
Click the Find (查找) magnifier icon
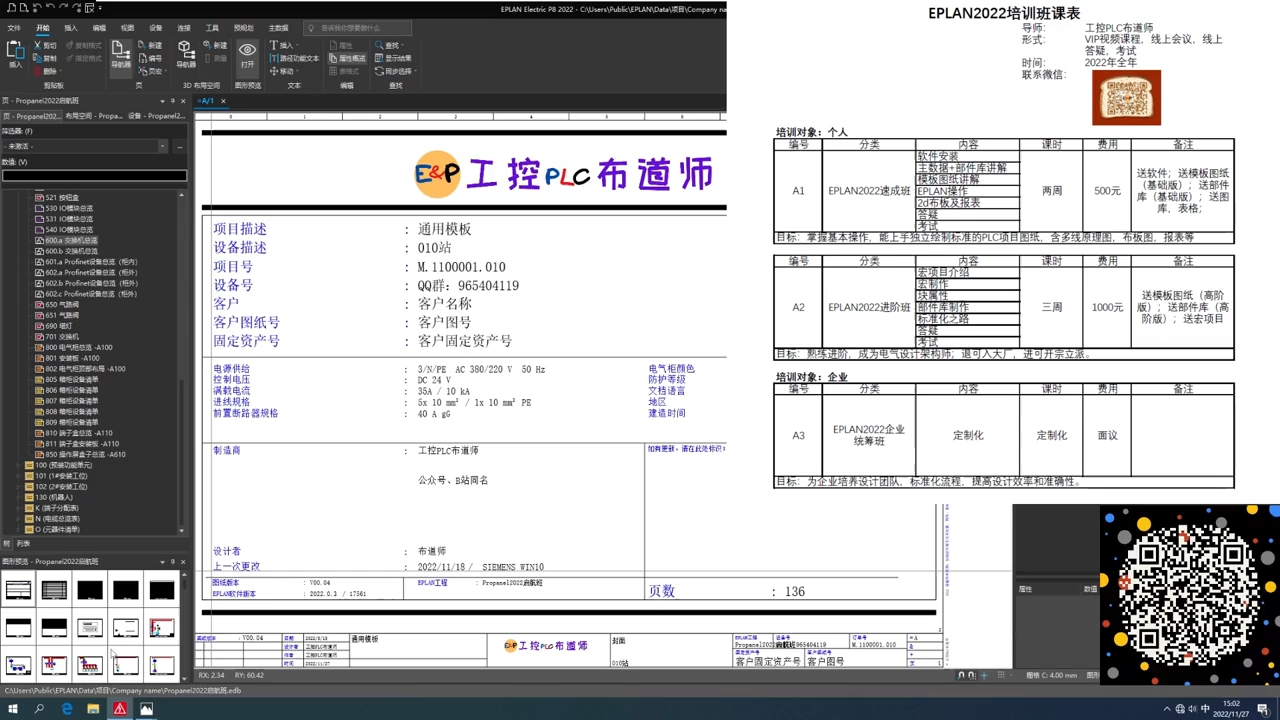[x=379, y=46]
